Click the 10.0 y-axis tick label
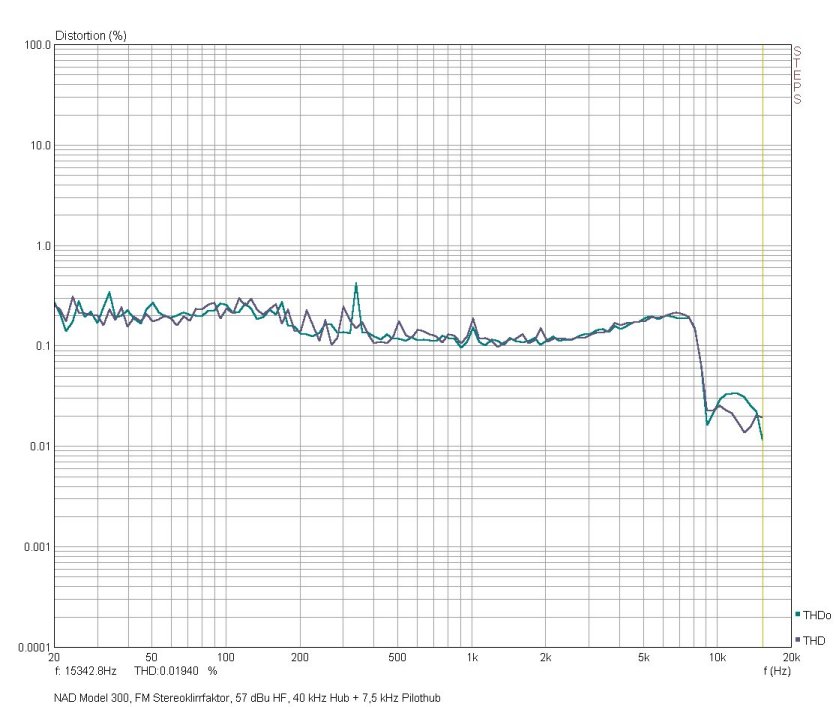 click(41, 146)
